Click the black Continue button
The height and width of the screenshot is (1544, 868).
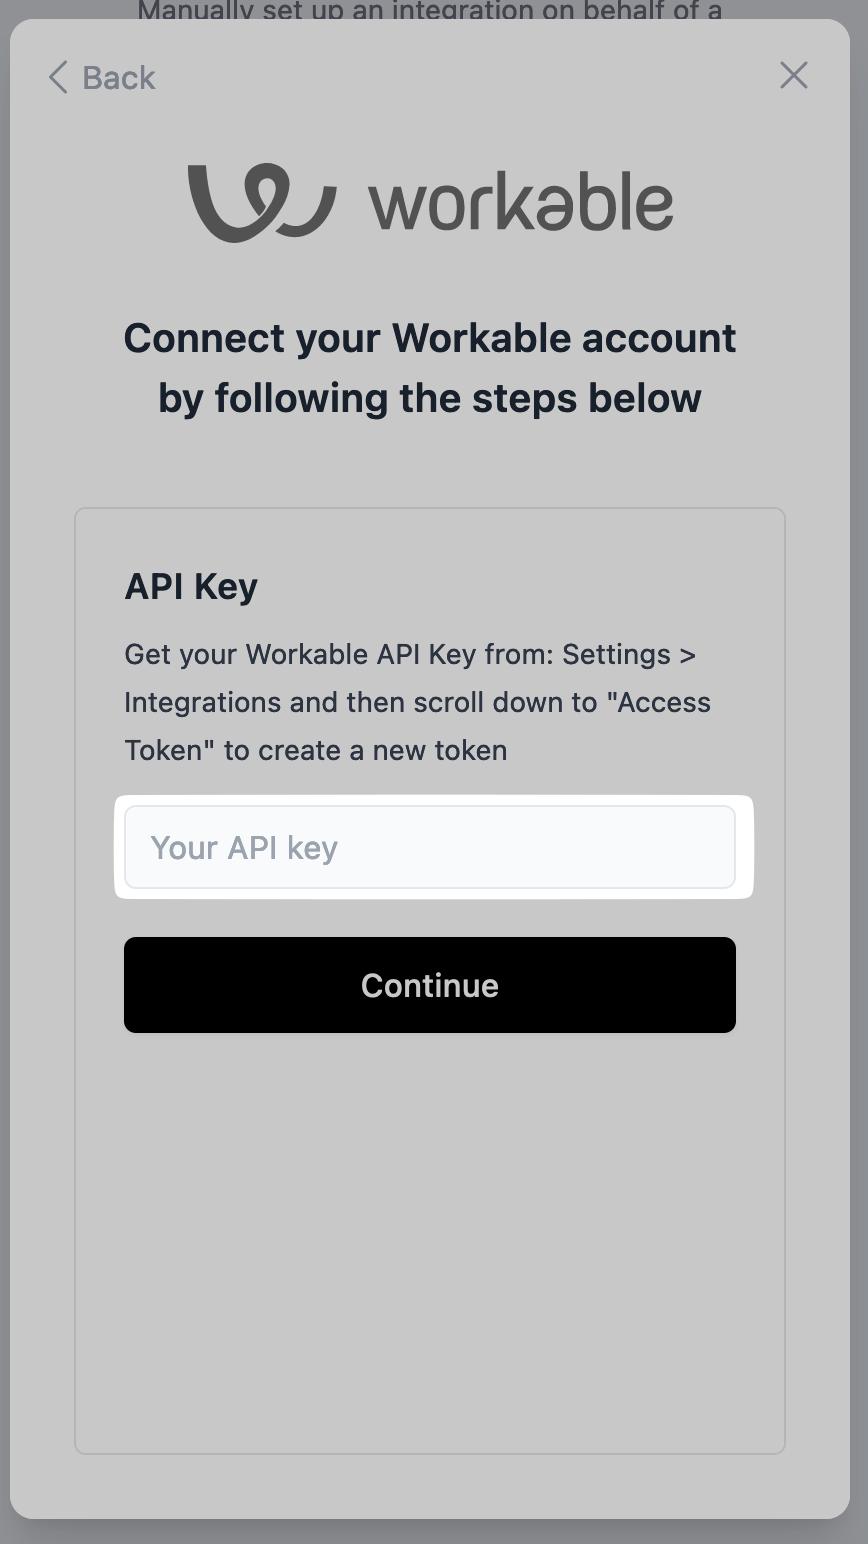coord(430,985)
